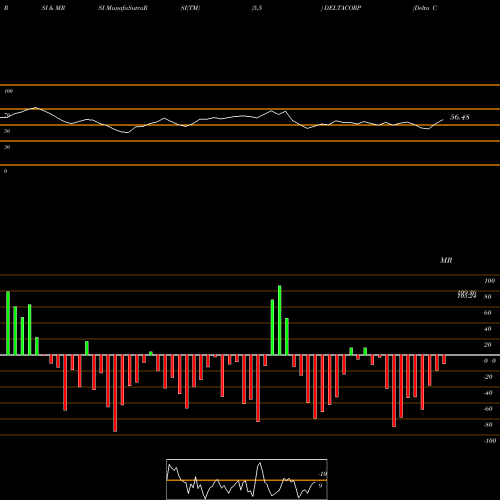
Task: Click the 50 level label on RSI axis
Action: click(7, 131)
